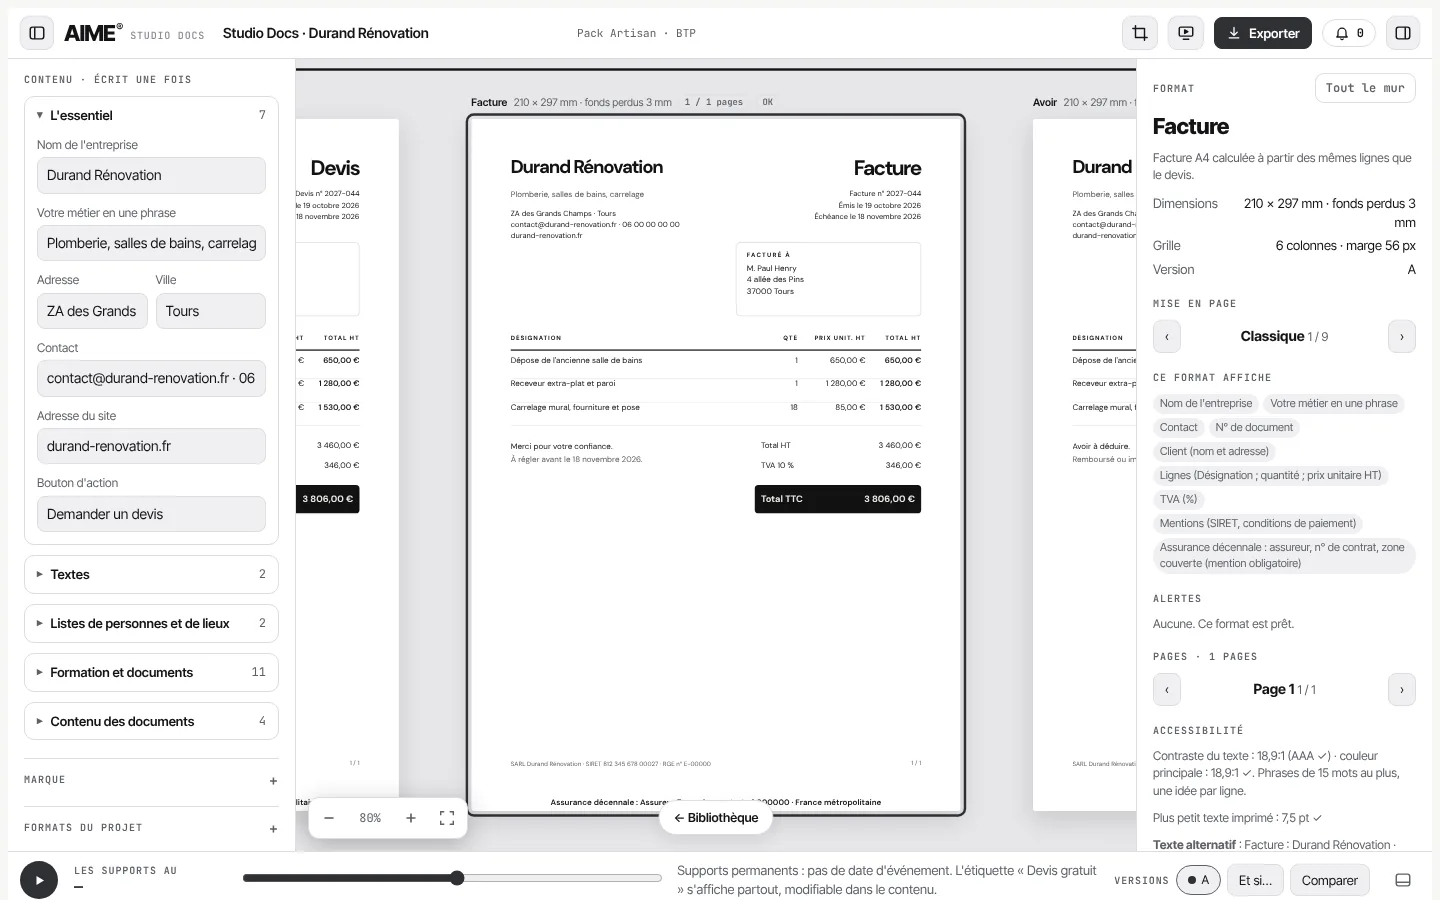1440x900 pixels.
Task: Edit the 'Nom de l'entreprise' field
Action: click(x=151, y=175)
